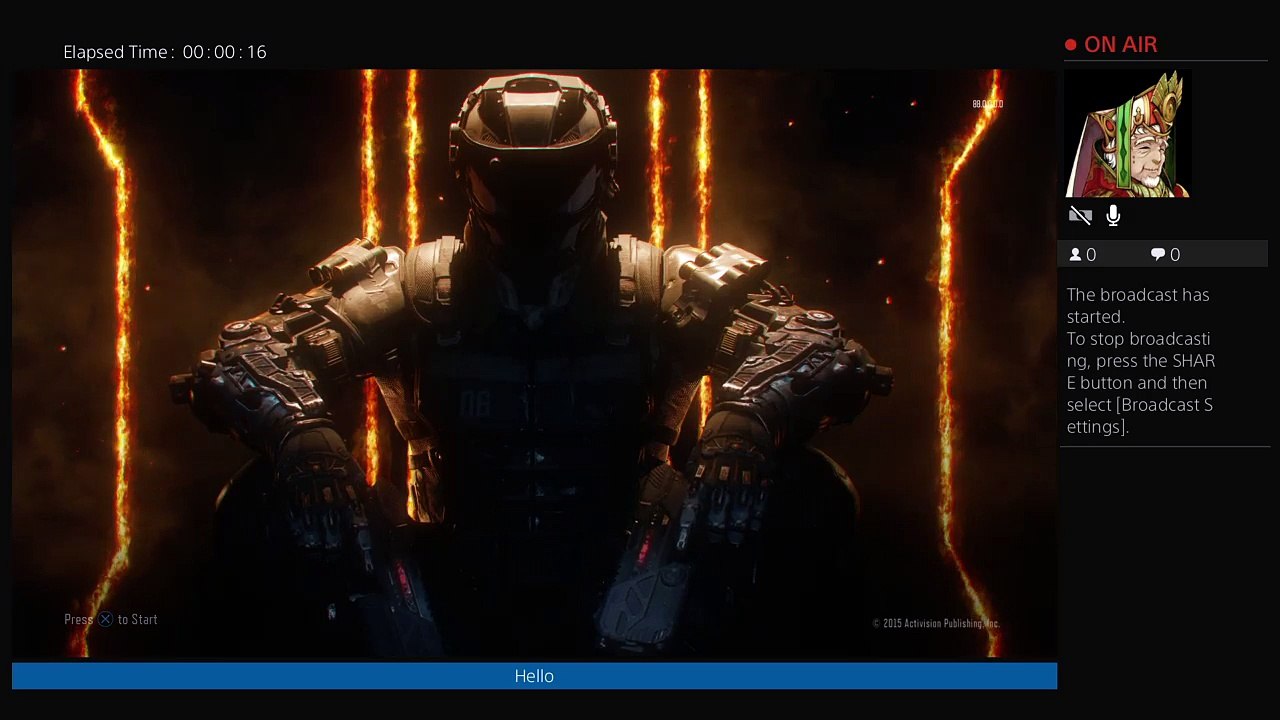Toggle the microphone icon
Viewport: 1280px width, 720px height.
pyautogui.click(x=1113, y=216)
